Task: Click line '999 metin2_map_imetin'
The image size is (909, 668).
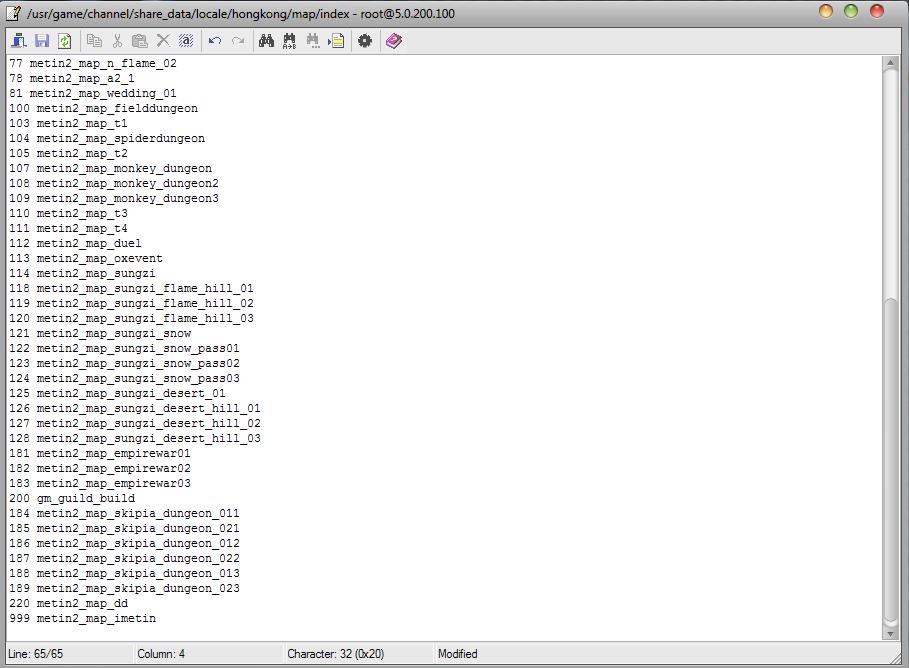Action: 82,619
